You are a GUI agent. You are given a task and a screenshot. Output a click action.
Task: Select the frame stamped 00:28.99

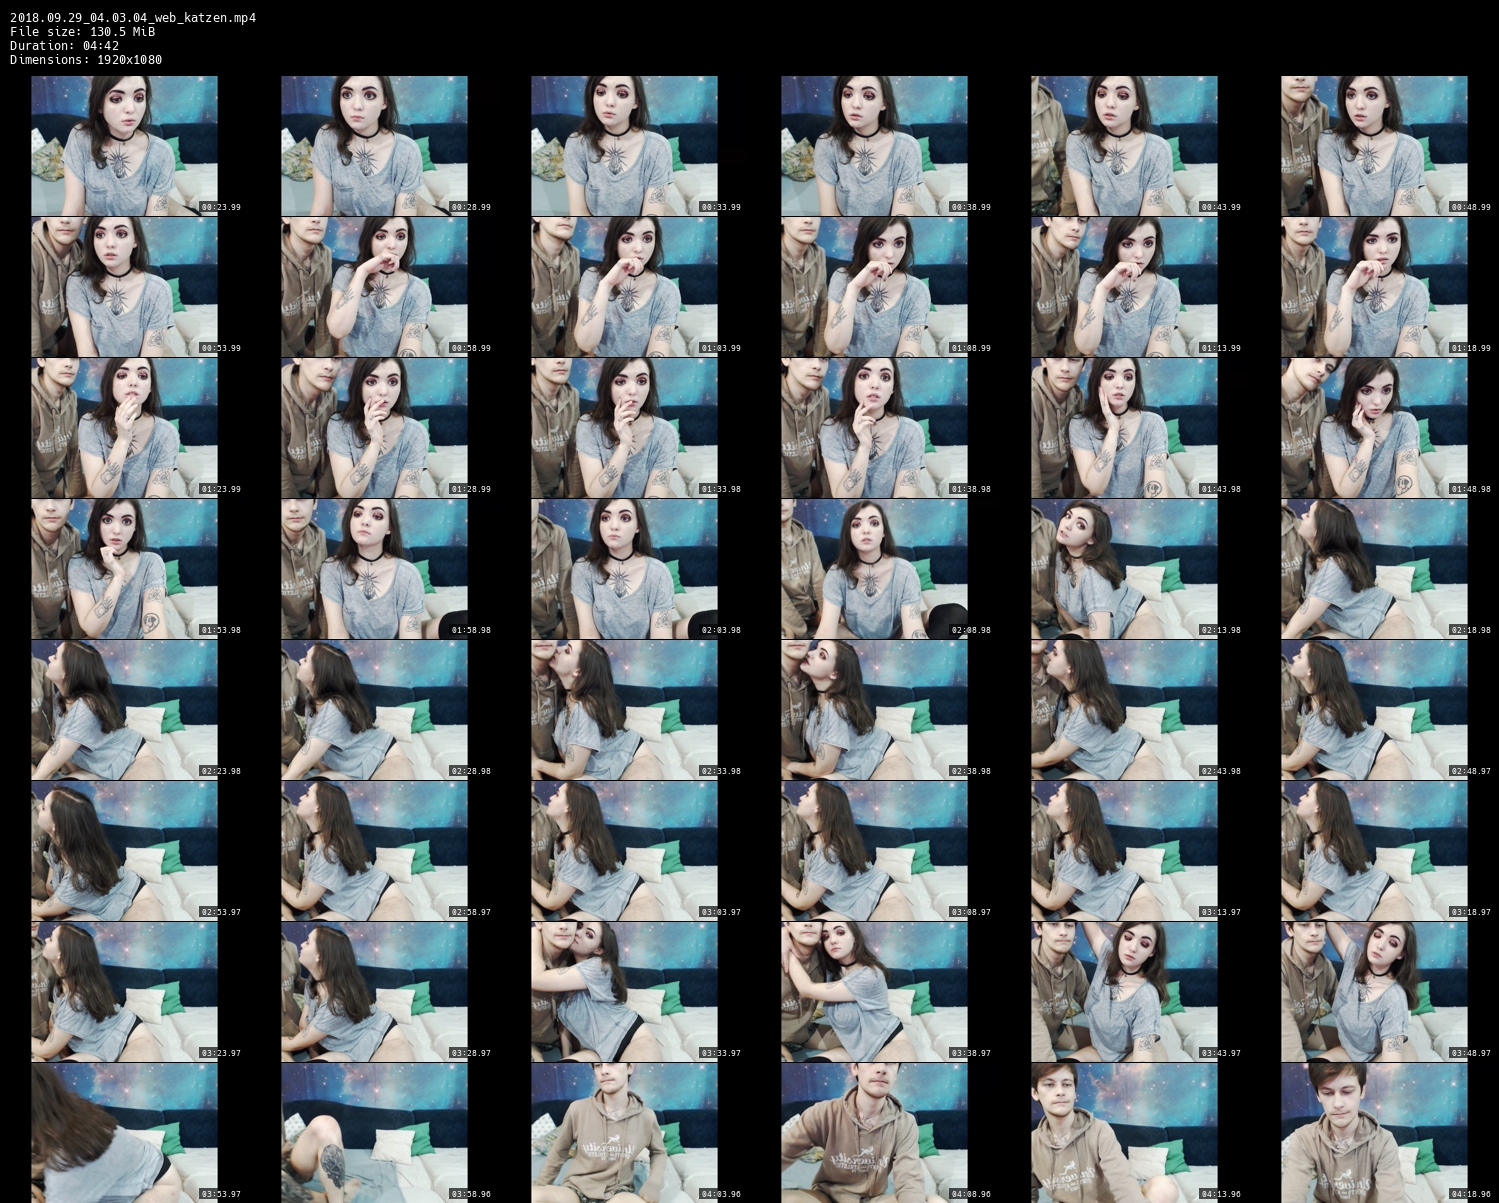click(375, 146)
